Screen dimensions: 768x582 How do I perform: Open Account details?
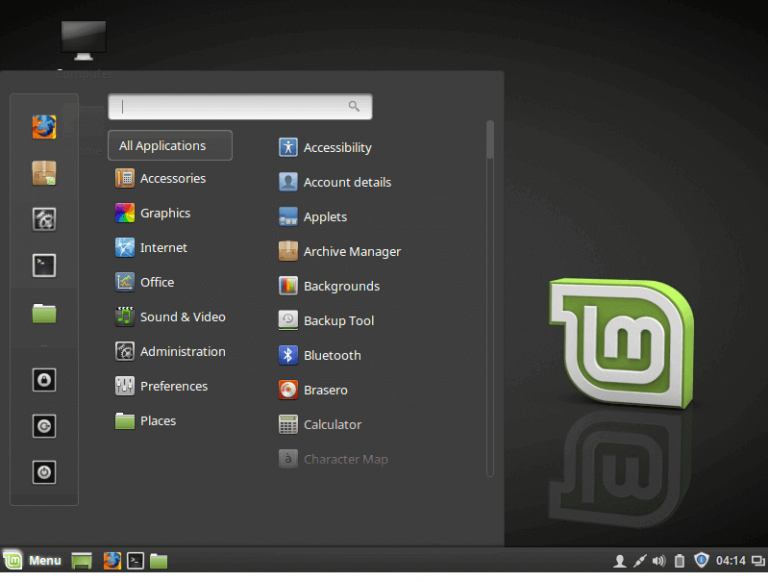coord(335,182)
